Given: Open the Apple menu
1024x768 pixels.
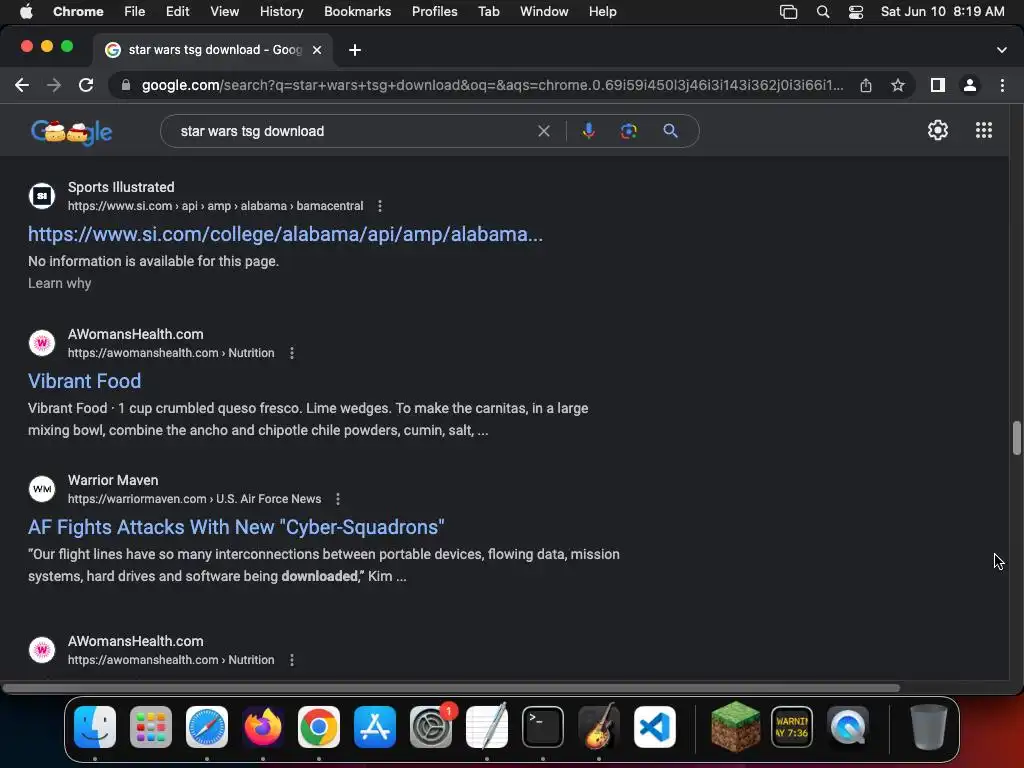Looking at the screenshot, I should pyautogui.click(x=26, y=12).
